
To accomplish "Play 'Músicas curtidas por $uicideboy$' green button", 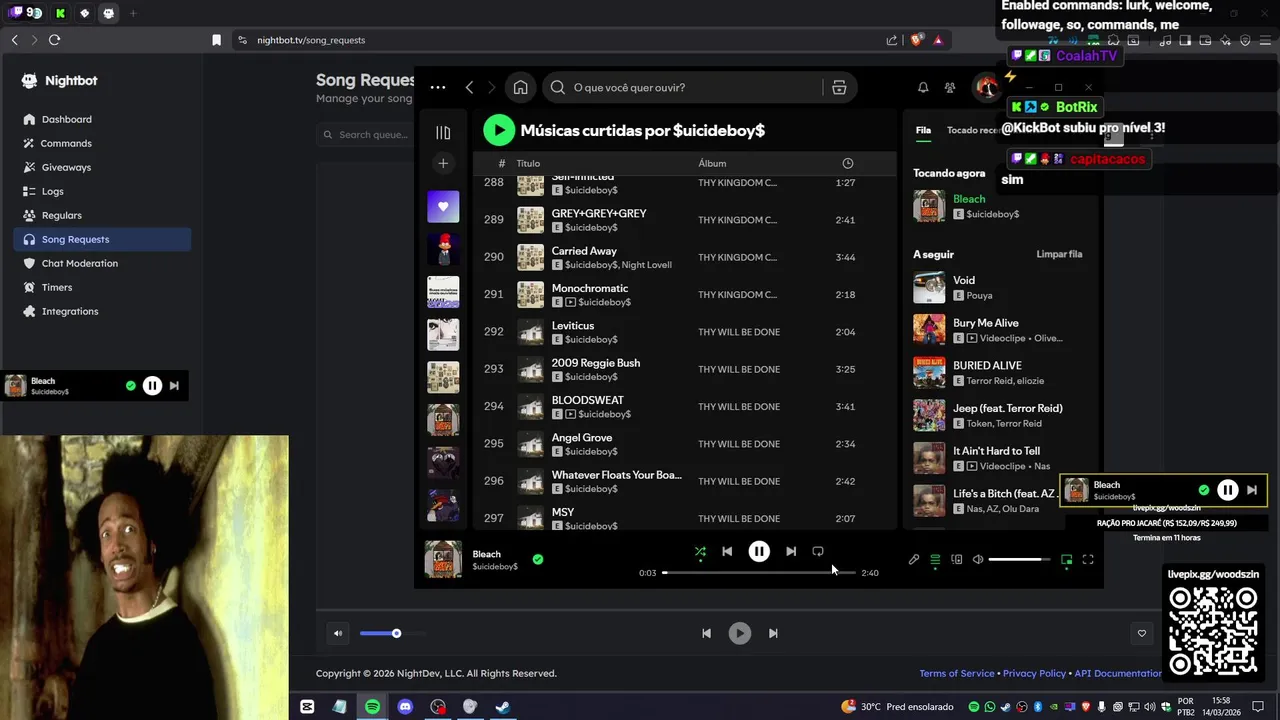I will (499, 130).
